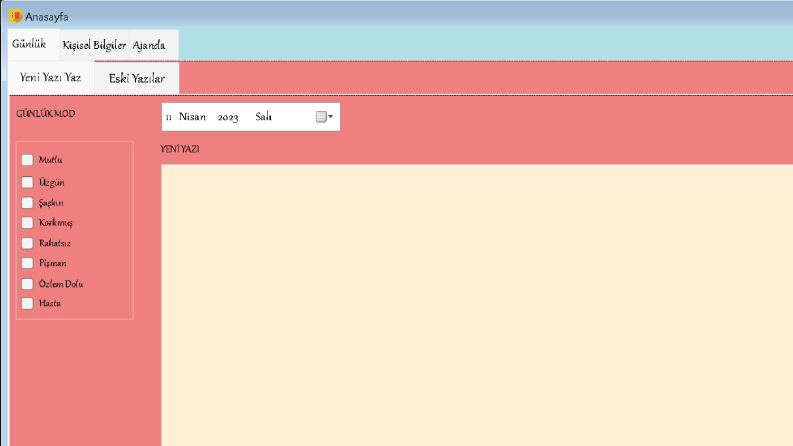The width and height of the screenshot is (793, 446).
Task: Enable the Şaşkın mood option
Action: point(27,203)
